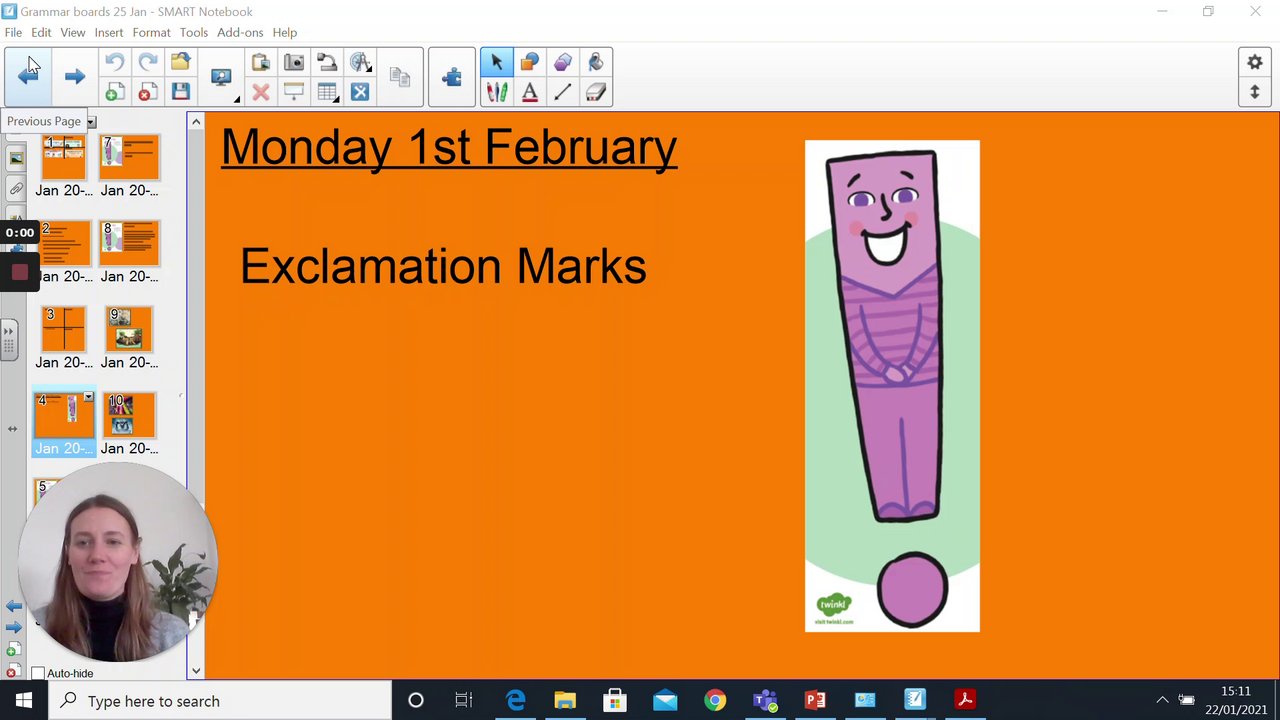Open the page 4 thumbnail dropdown arrow

tap(88, 398)
